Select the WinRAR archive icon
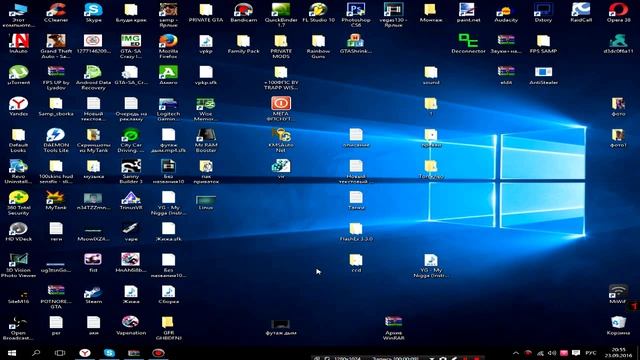The image size is (640, 360). pos(393,328)
